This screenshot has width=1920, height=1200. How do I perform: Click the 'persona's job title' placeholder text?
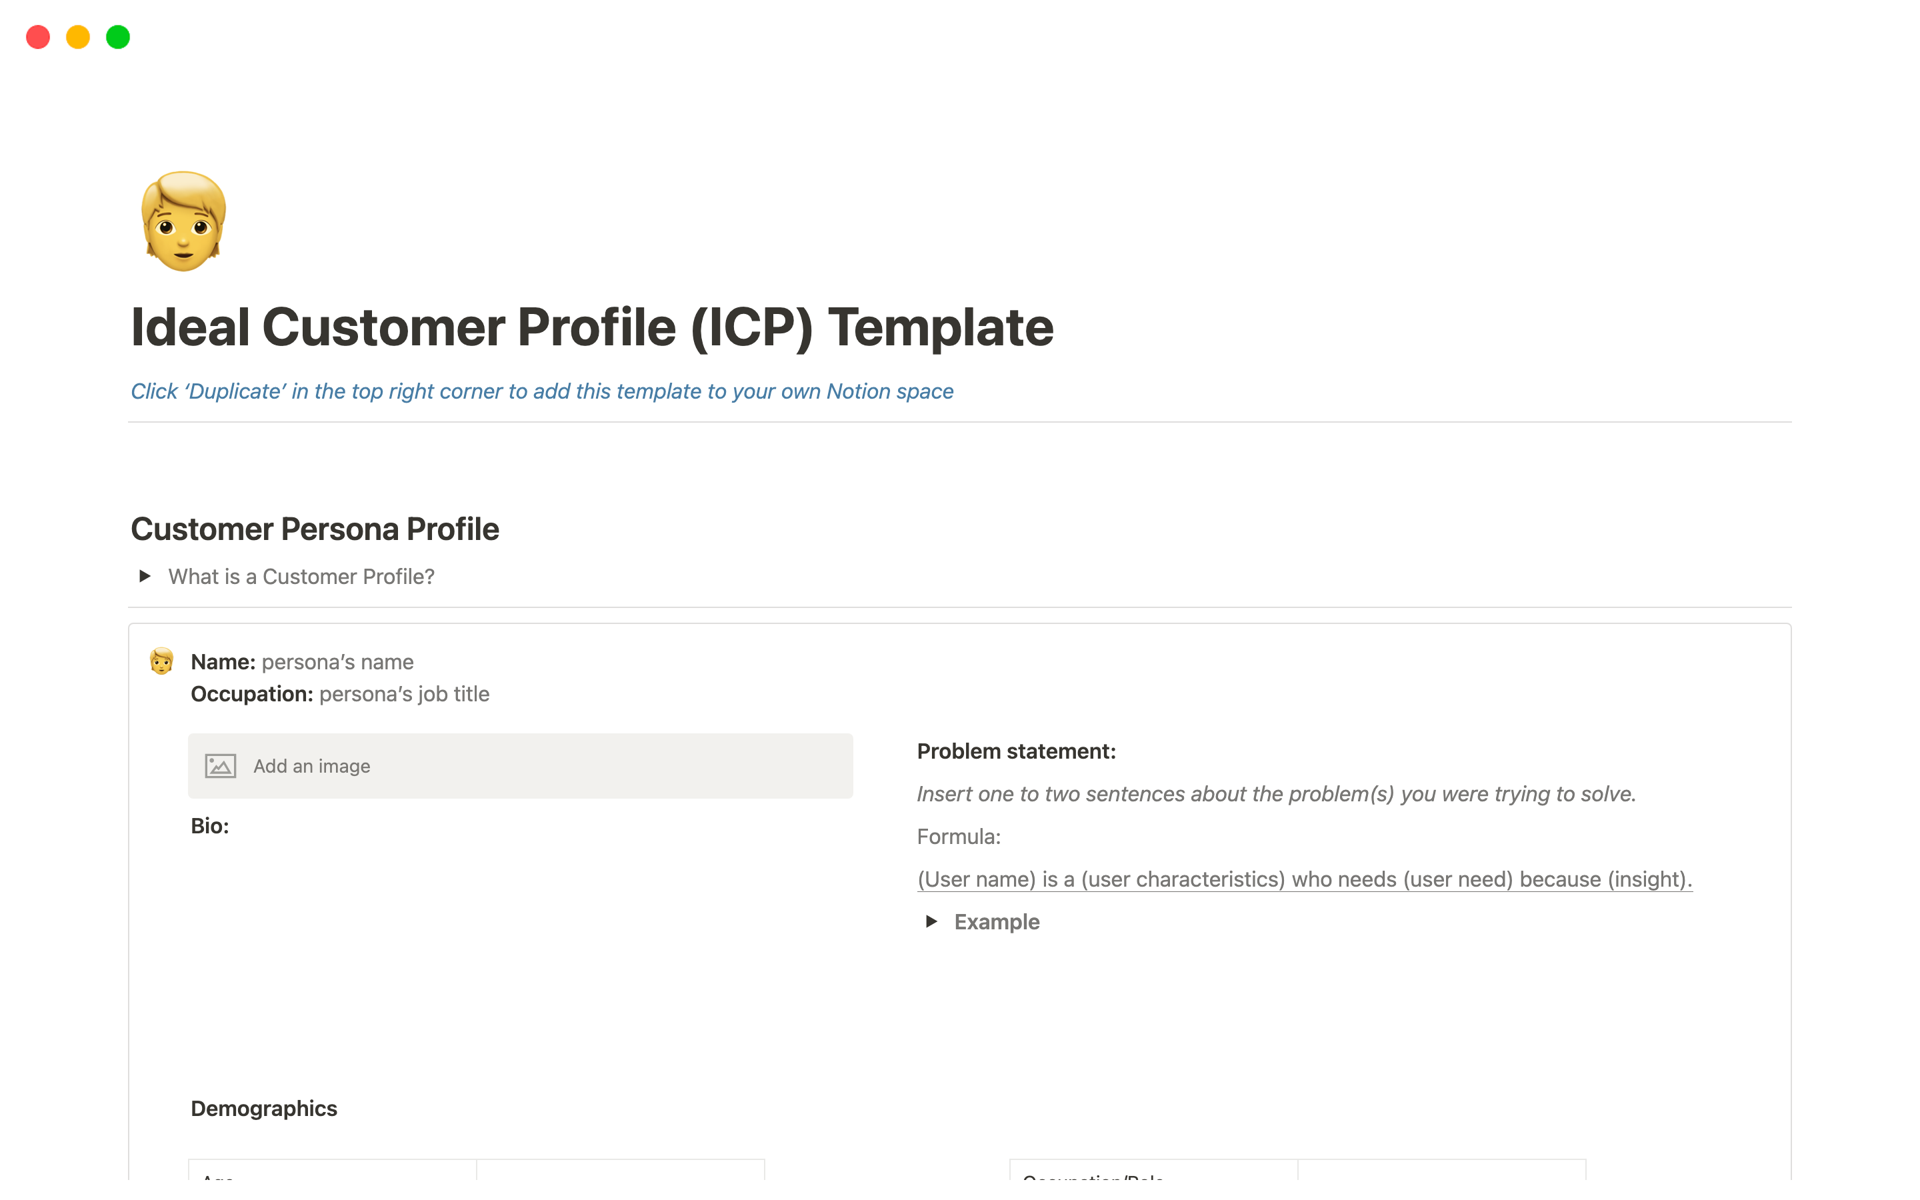(x=403, y=693)
